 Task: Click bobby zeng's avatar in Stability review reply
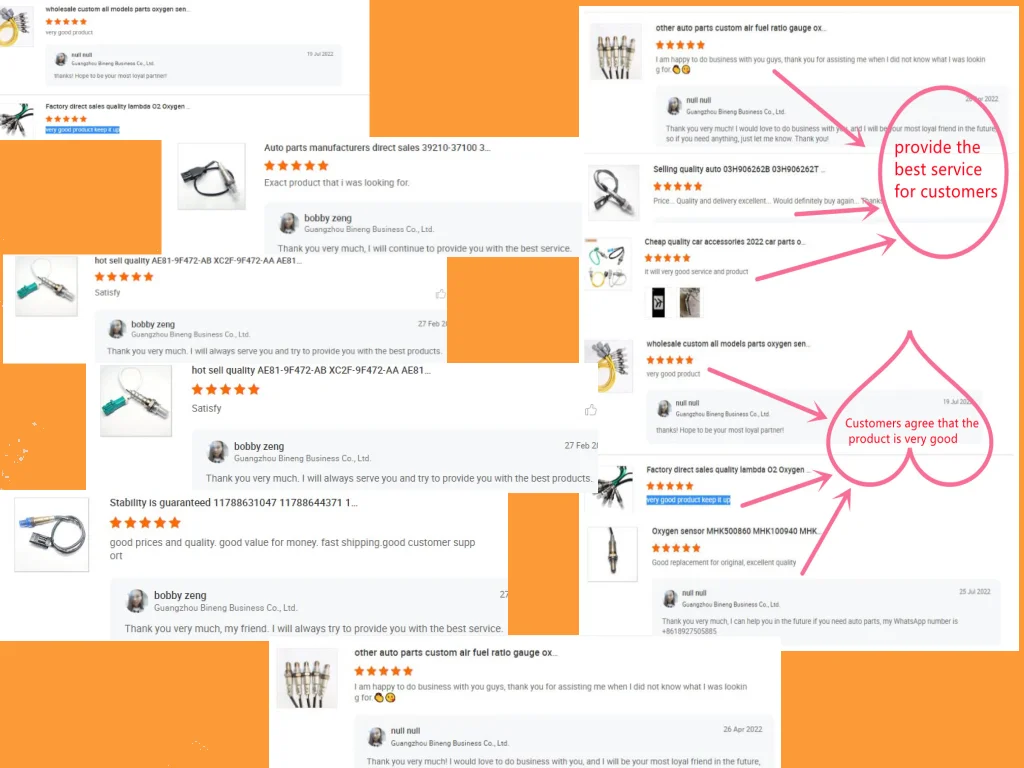tap(136, 601)
